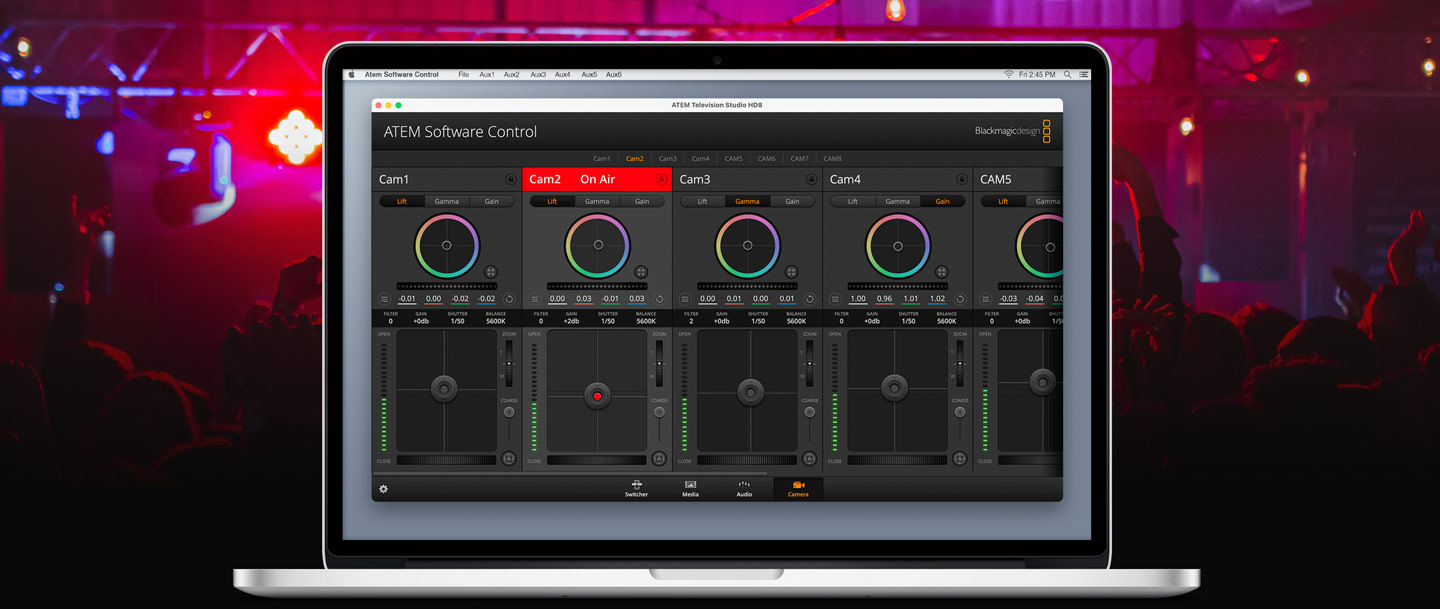Click the Cam3 zoom slider

[810, 364]
